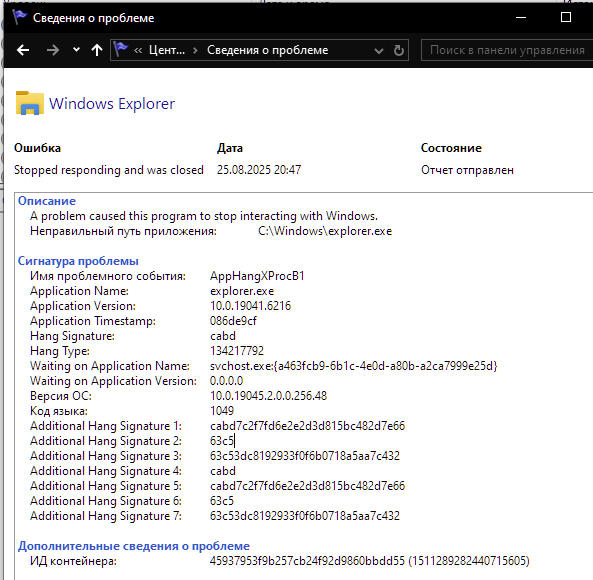Click the 'Дополнительные сведения о проблеме' header
The width and height of the screenshot is (593, 580).
[134, 546]
